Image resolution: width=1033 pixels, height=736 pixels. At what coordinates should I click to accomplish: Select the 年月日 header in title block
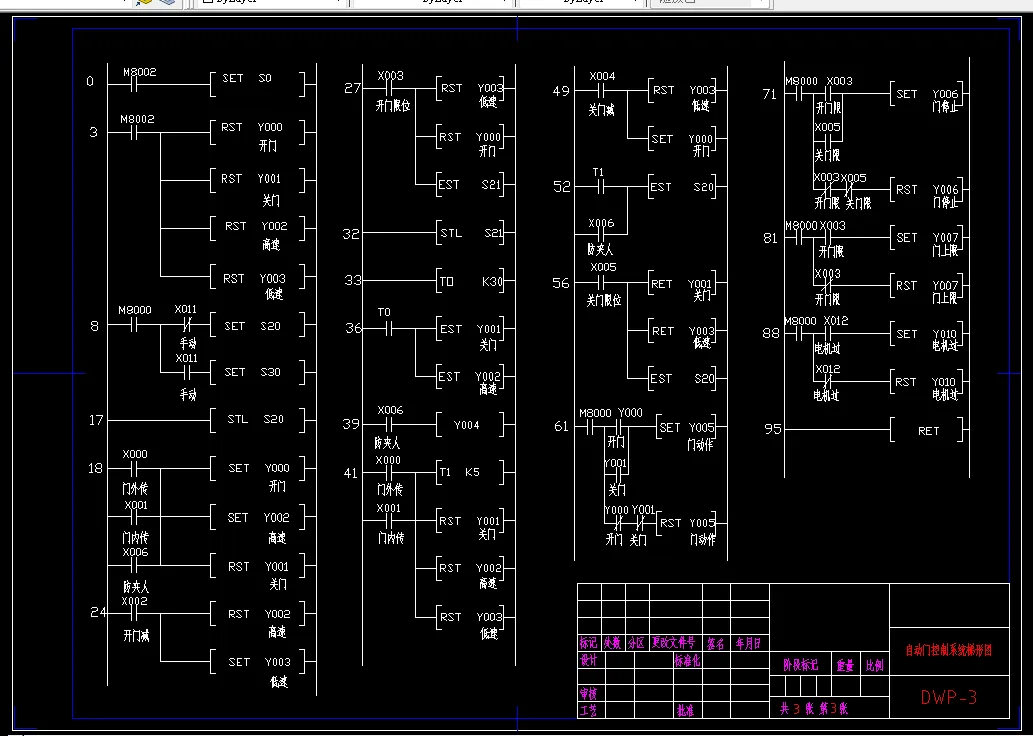tap(748, 643)
